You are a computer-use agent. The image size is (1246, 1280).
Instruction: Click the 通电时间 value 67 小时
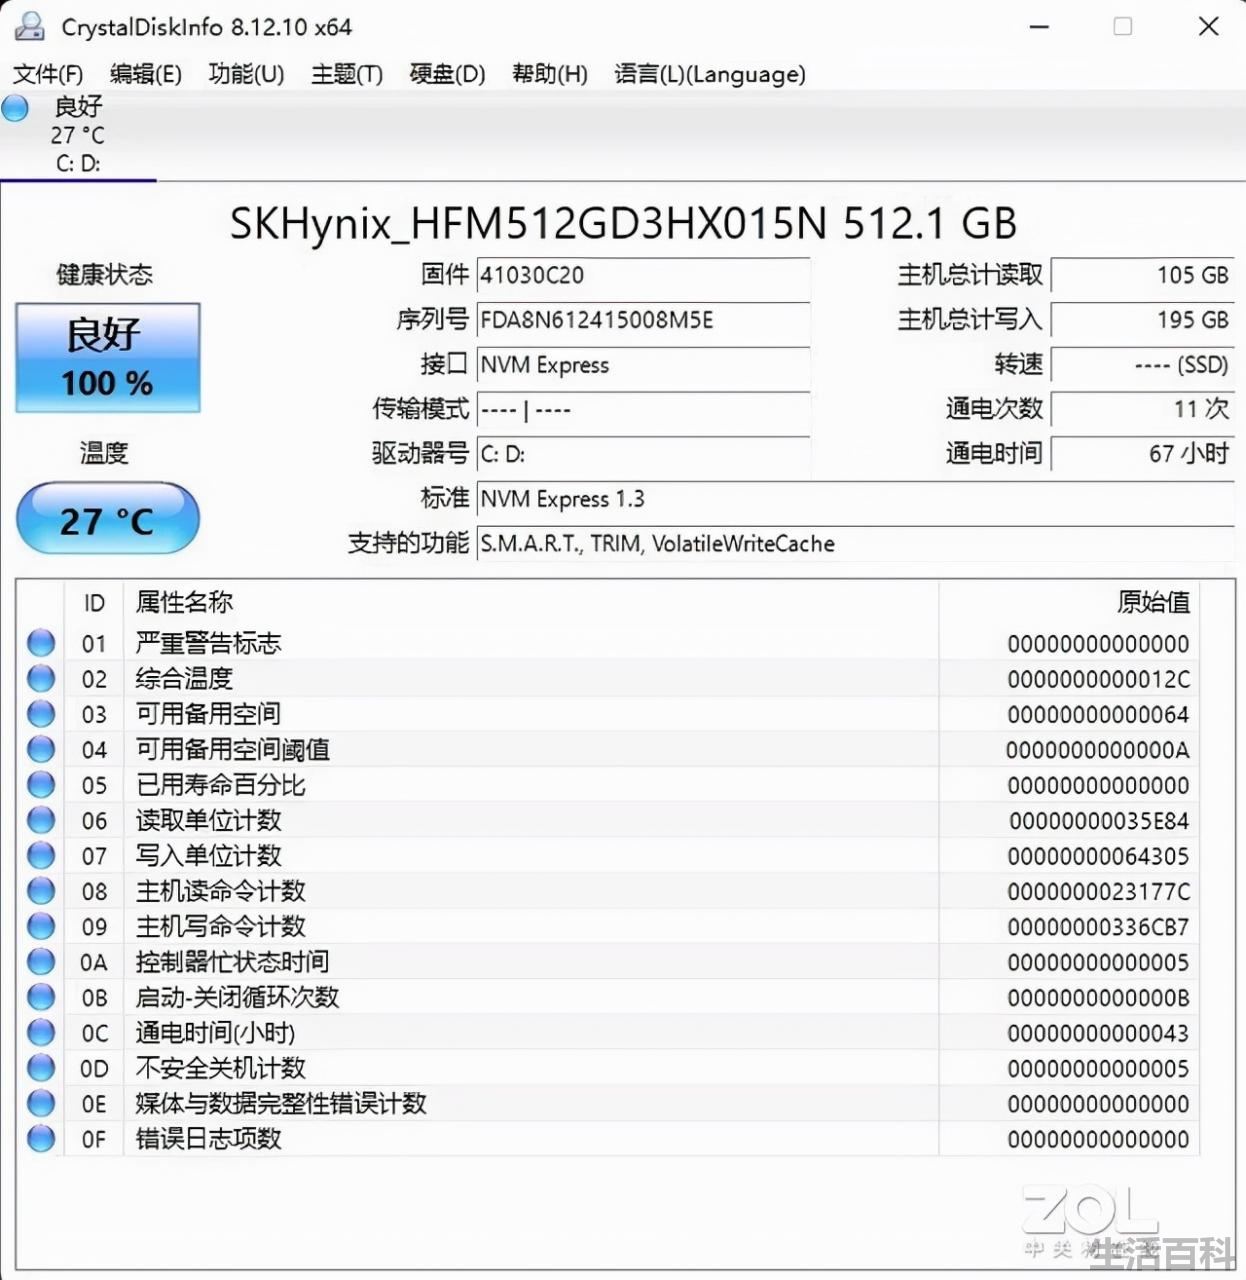coord(1143,454)
